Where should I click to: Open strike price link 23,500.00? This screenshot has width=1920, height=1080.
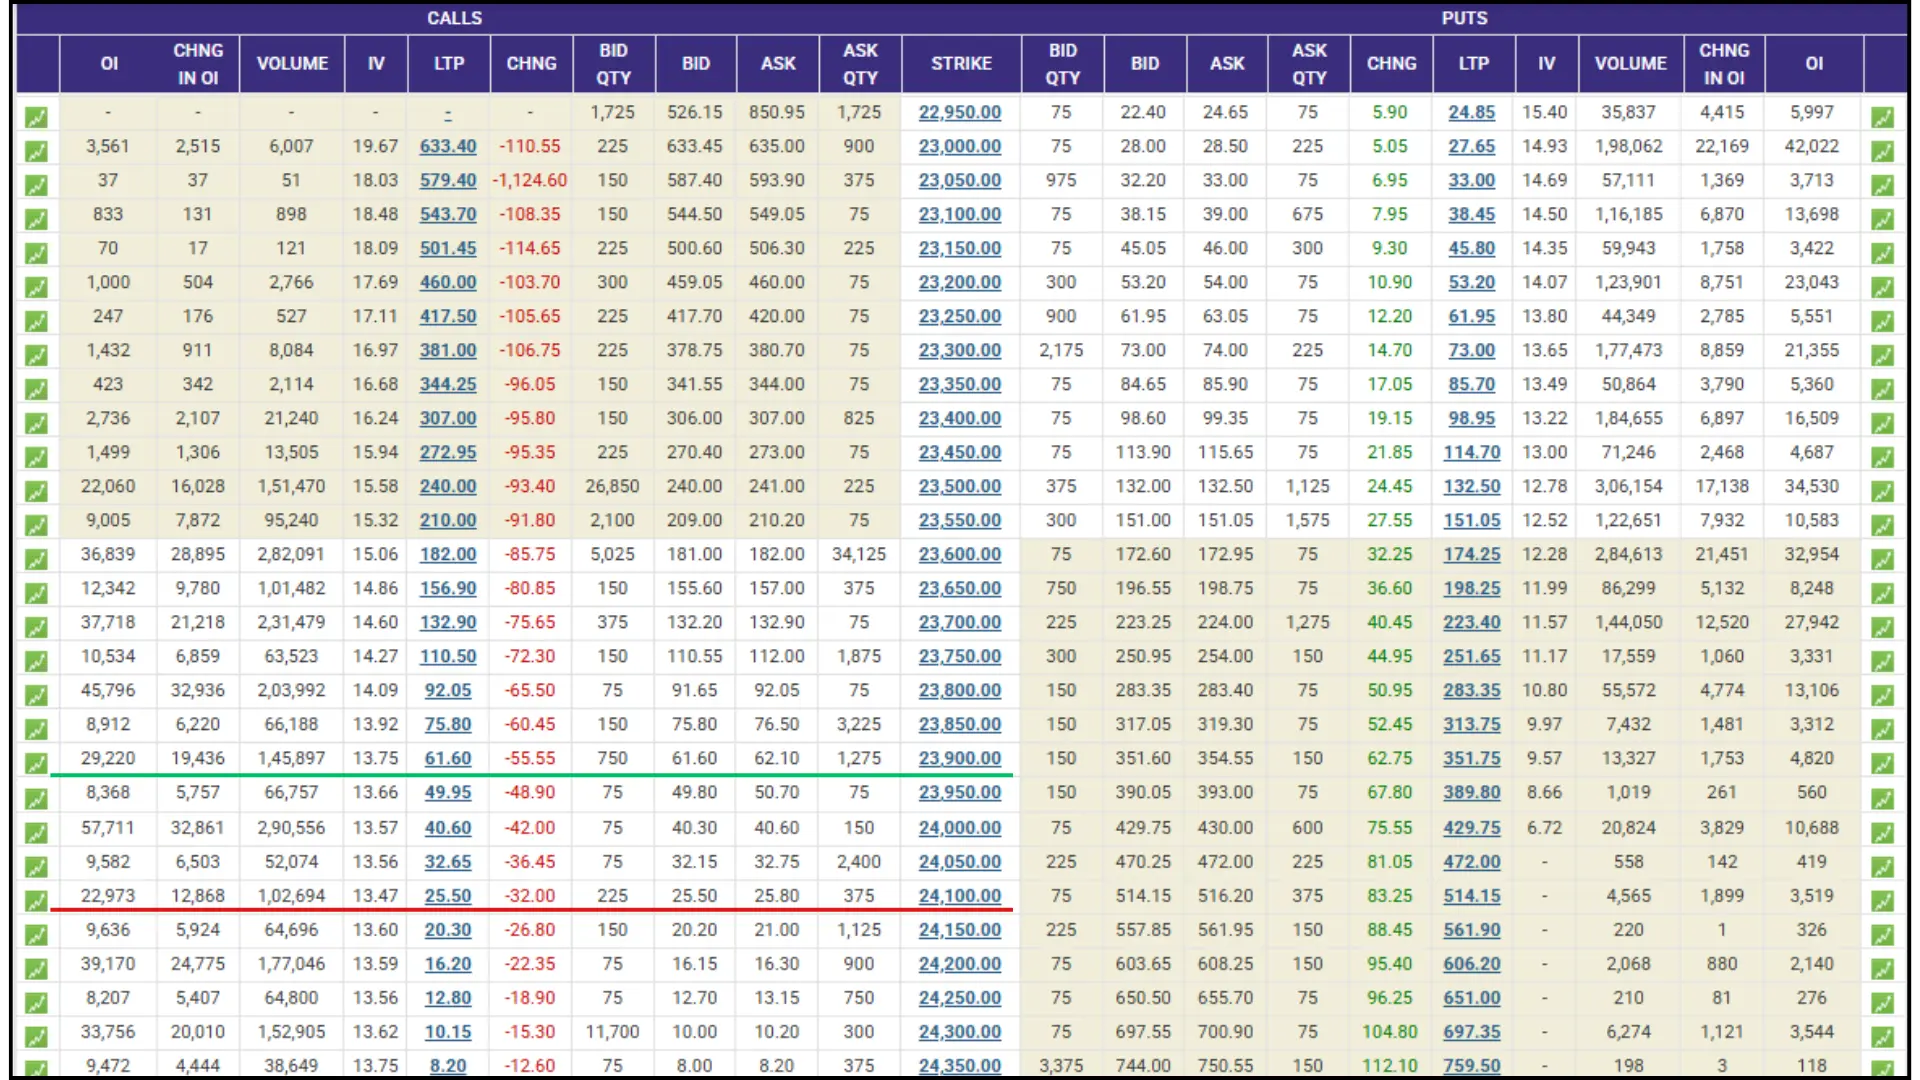pos(960,486)
